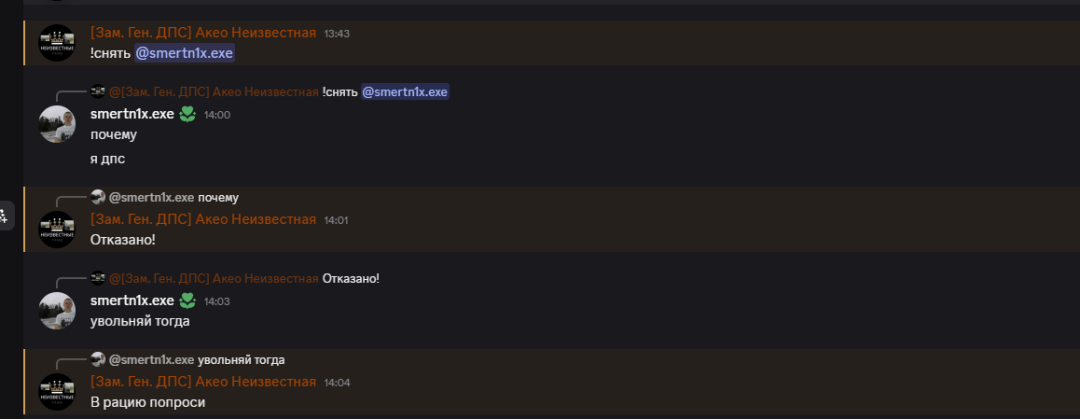
Task: Jump to the original "почему" message from reply preview
Action: click(218, 198)
